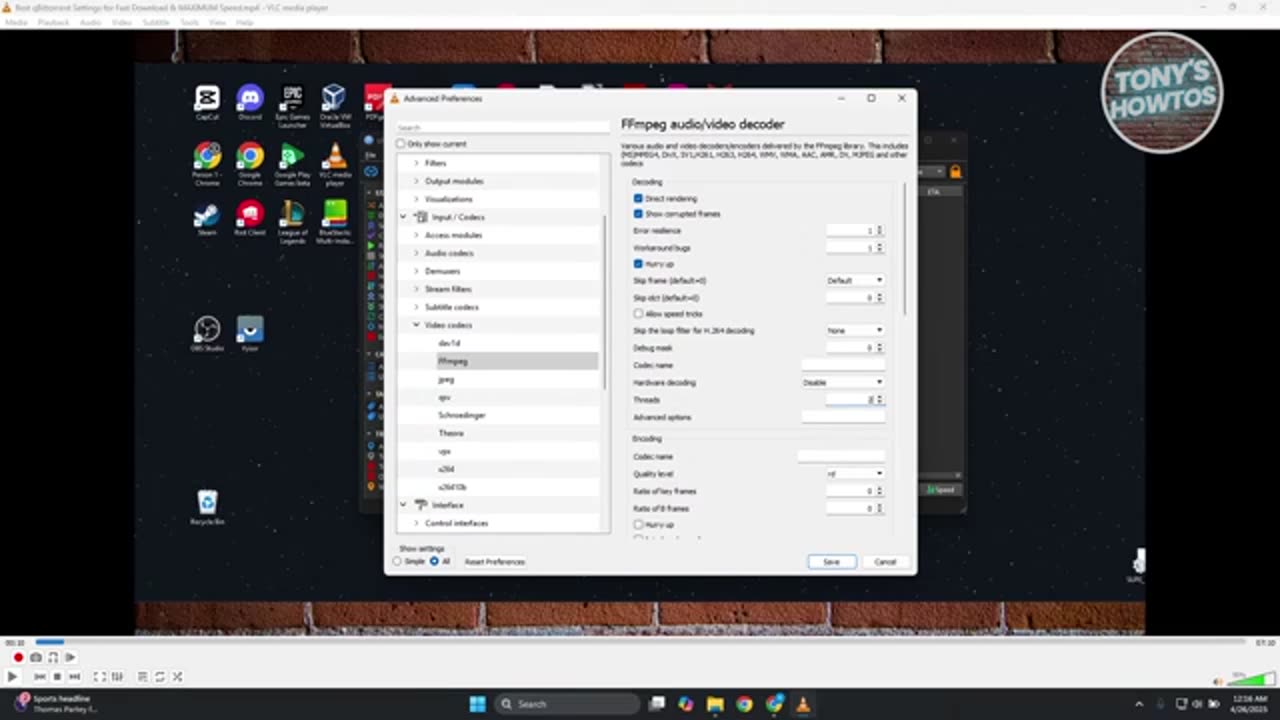
Task: Expand Demuxers tree node
Action: pos(416,271)
